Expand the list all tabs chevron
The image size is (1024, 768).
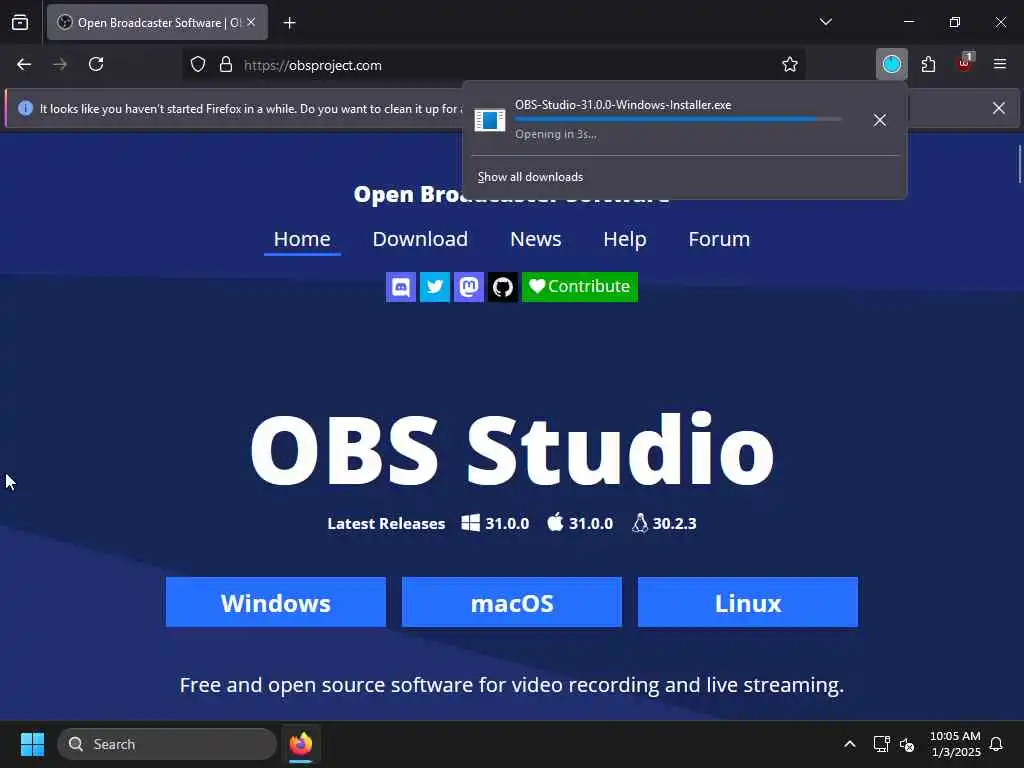pyautogui.click(x=825, y=22)
